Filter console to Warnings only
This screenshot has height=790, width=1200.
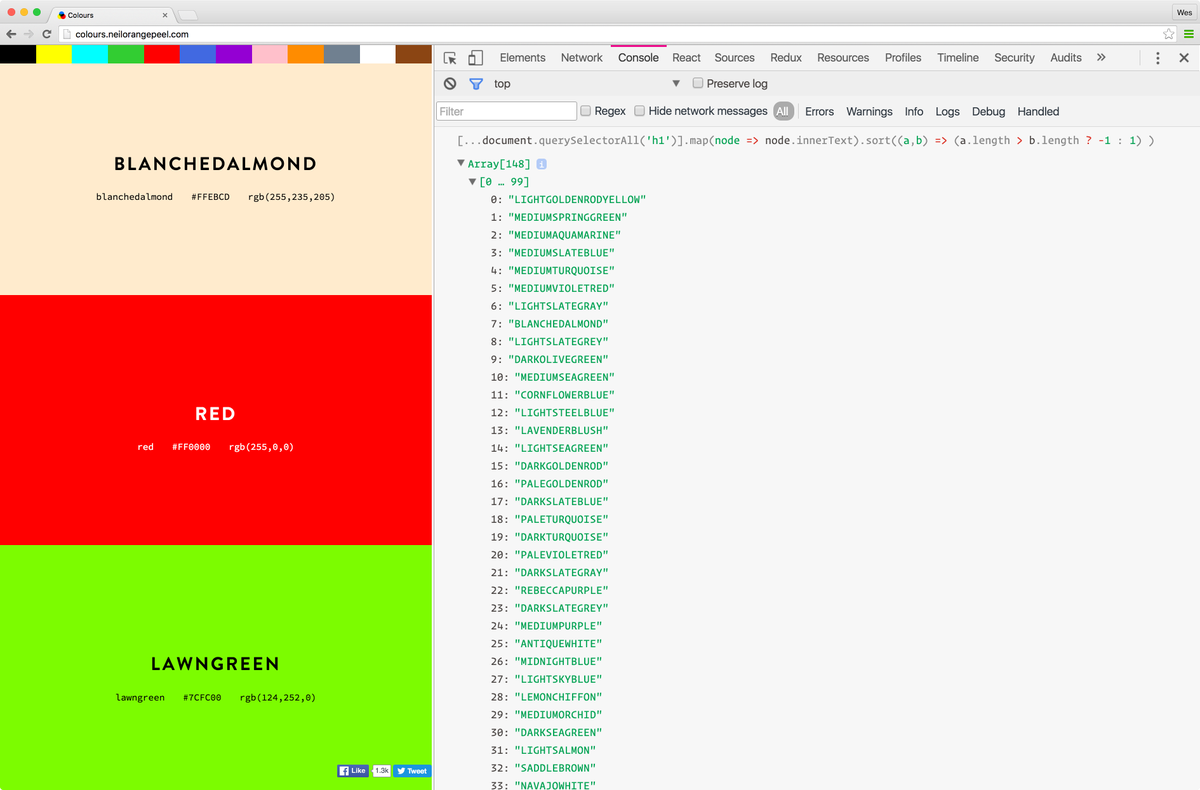click(x=869, y=112)
